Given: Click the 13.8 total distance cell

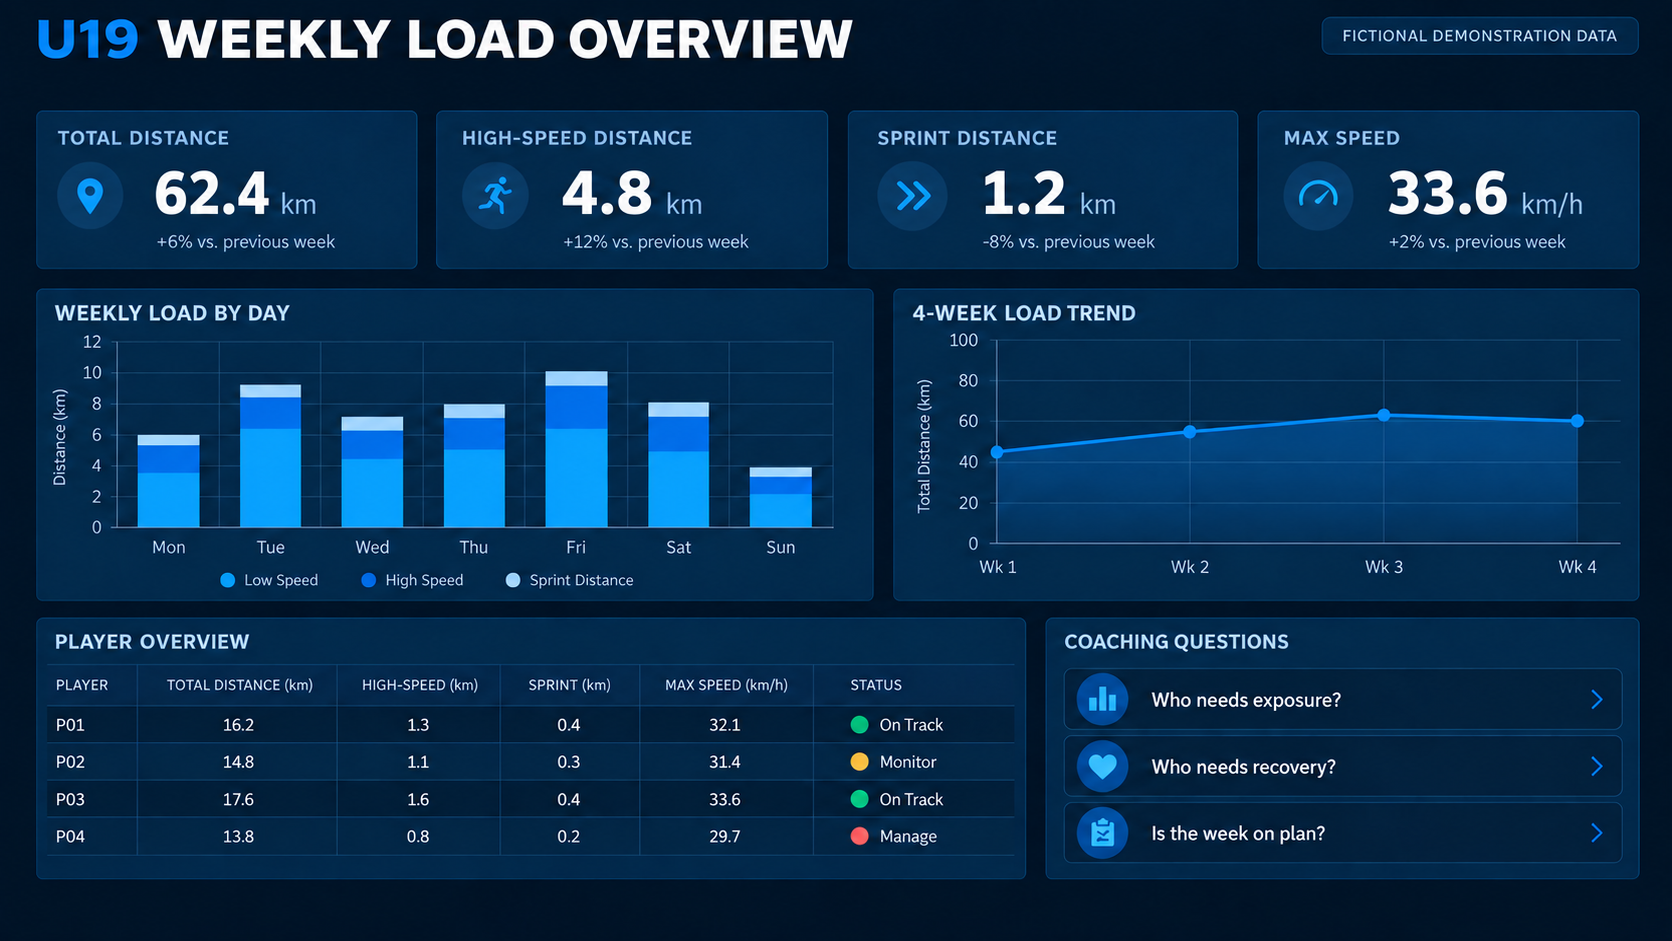Looking at the screenshot, I should coord(238,836).
